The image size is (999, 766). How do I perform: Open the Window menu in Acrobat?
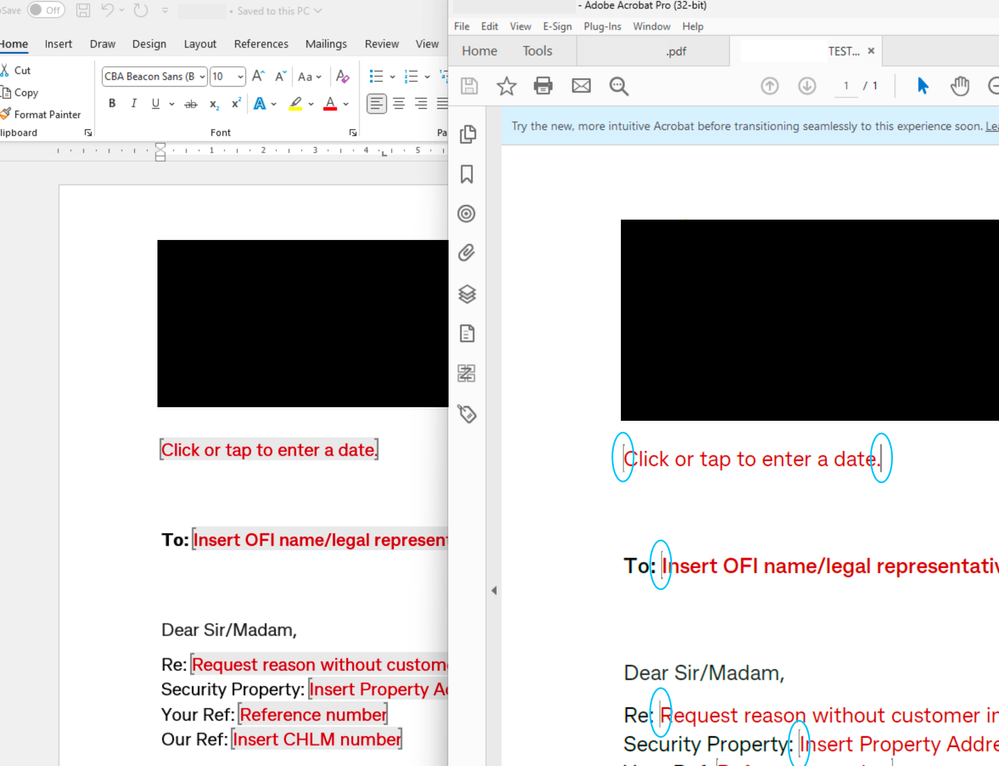651,26
